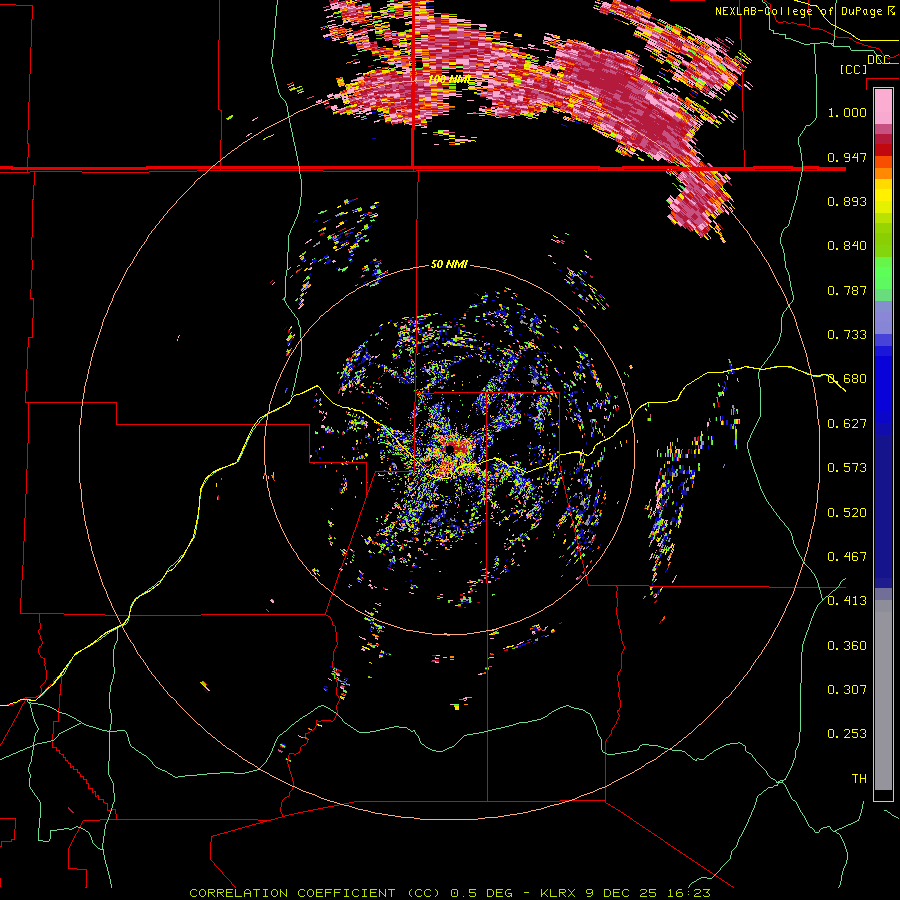
Task: Pick the gray color bar segment
Action: coord(883,695)
